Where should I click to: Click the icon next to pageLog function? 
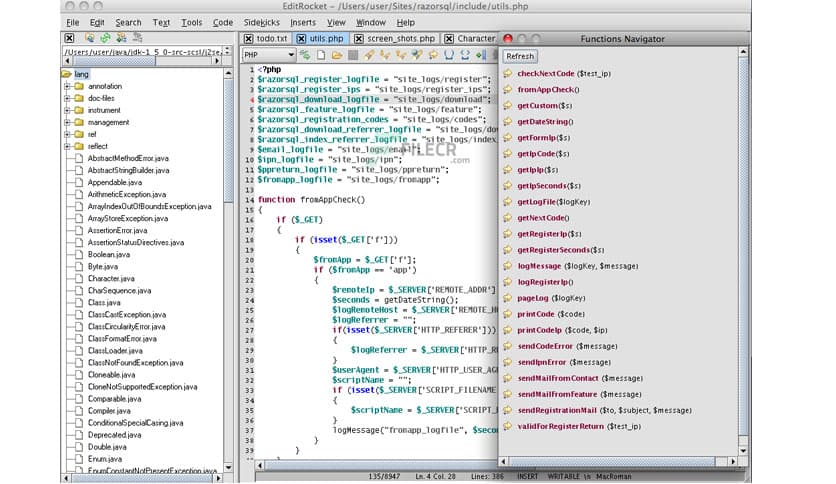tap(508, 298)
